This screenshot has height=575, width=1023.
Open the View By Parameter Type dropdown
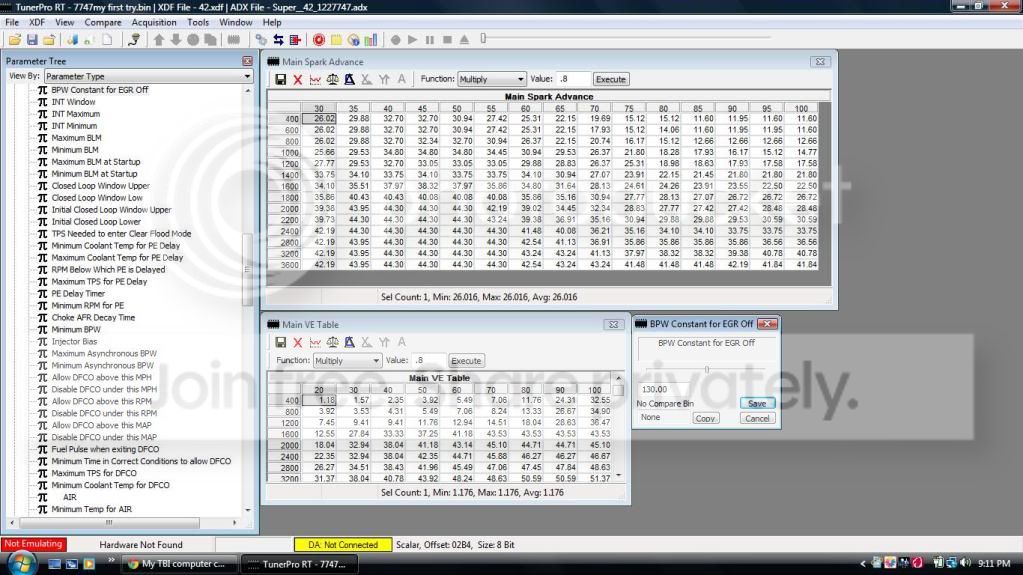coord(148,76)
